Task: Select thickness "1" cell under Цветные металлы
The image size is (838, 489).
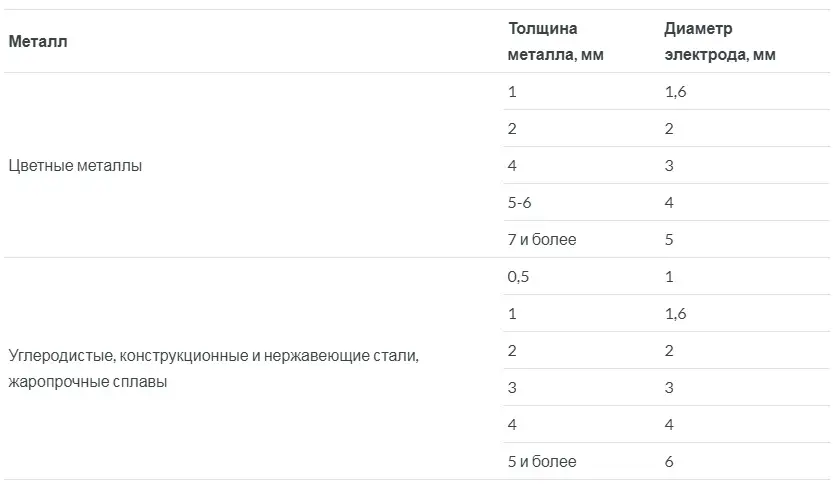Action: point(513,92)
